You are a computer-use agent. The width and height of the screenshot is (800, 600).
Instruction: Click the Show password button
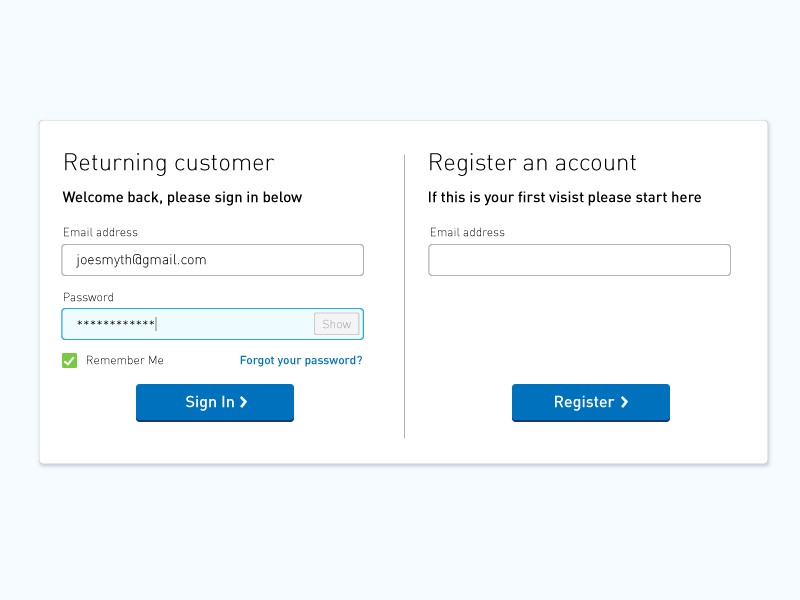click(336, 324)
